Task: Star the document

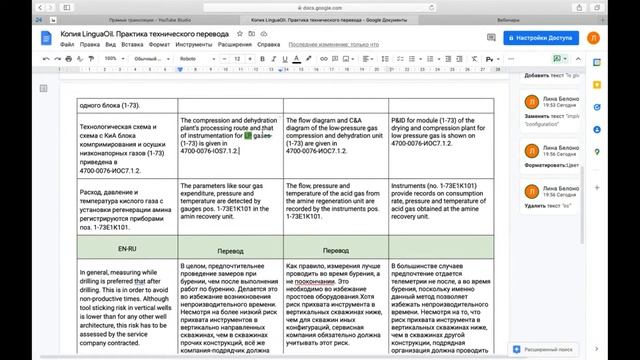Action: (x=240, y=34)
